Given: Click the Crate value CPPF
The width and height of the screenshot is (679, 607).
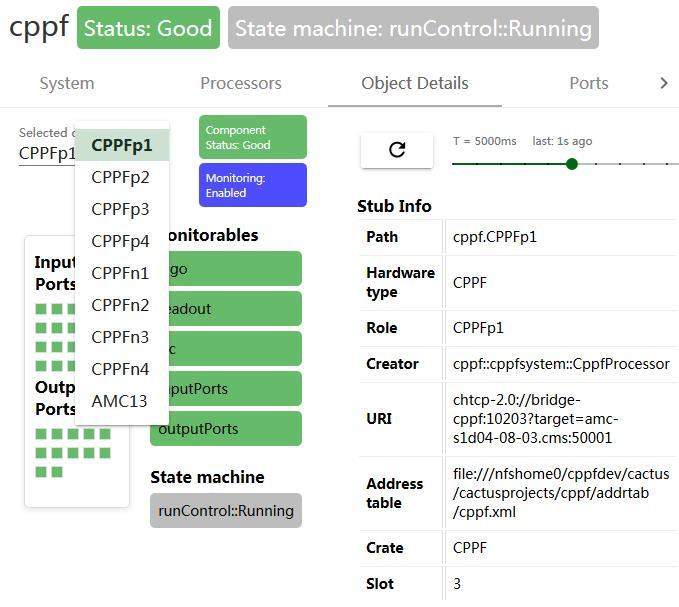Looking at the screenshot, I should 469,548.
